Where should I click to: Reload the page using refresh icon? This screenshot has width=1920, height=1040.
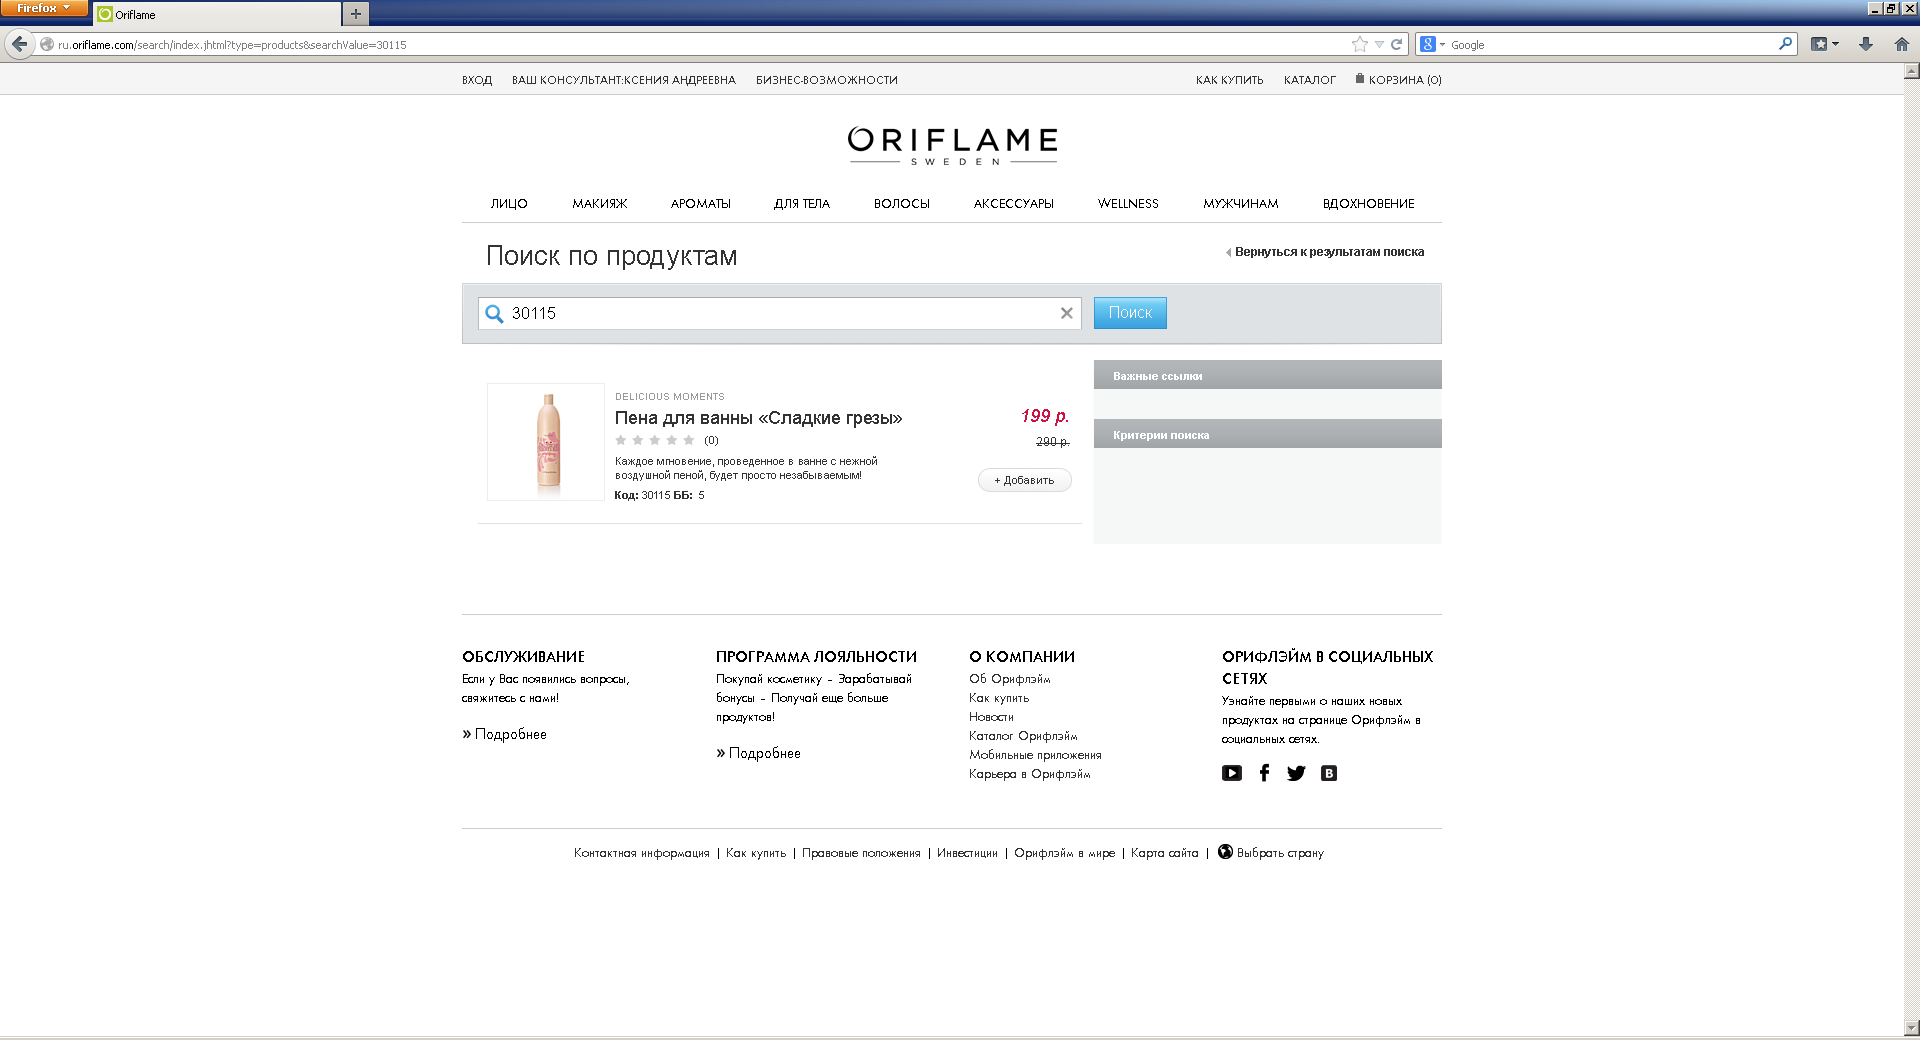pyautogui.click(x=1396, y=44)
